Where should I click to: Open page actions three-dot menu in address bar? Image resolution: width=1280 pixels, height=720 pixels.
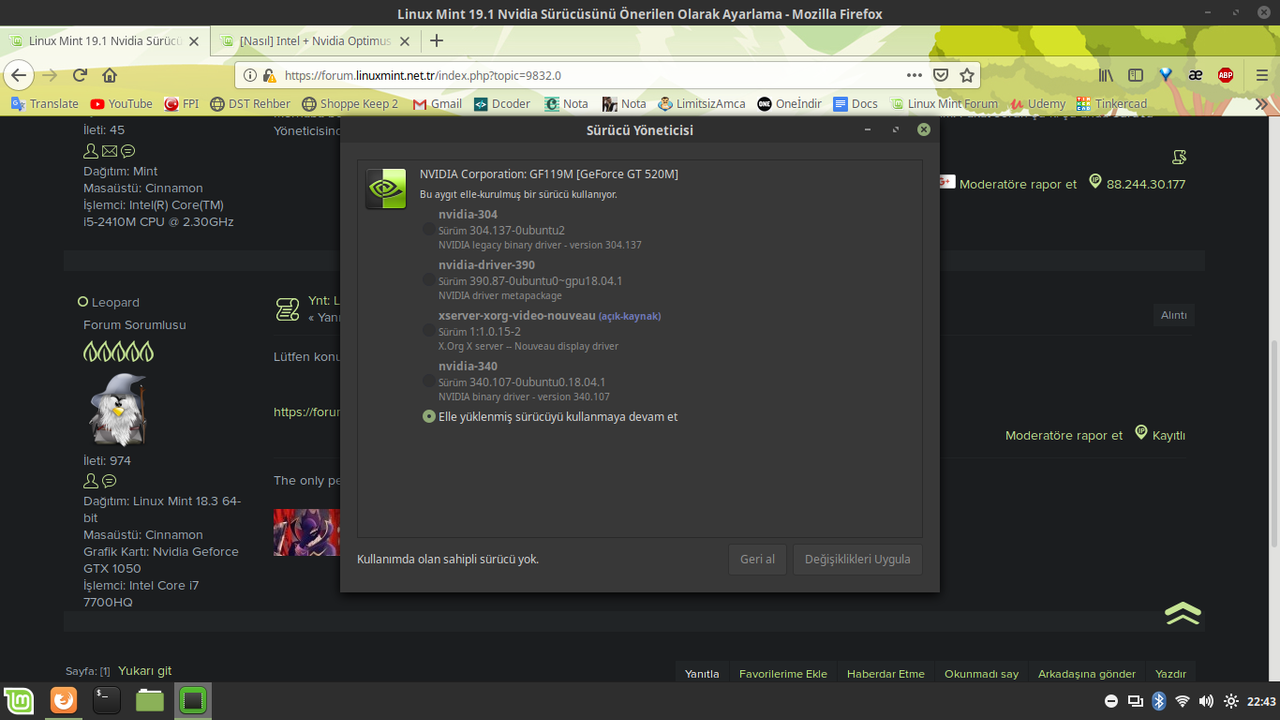914,75
